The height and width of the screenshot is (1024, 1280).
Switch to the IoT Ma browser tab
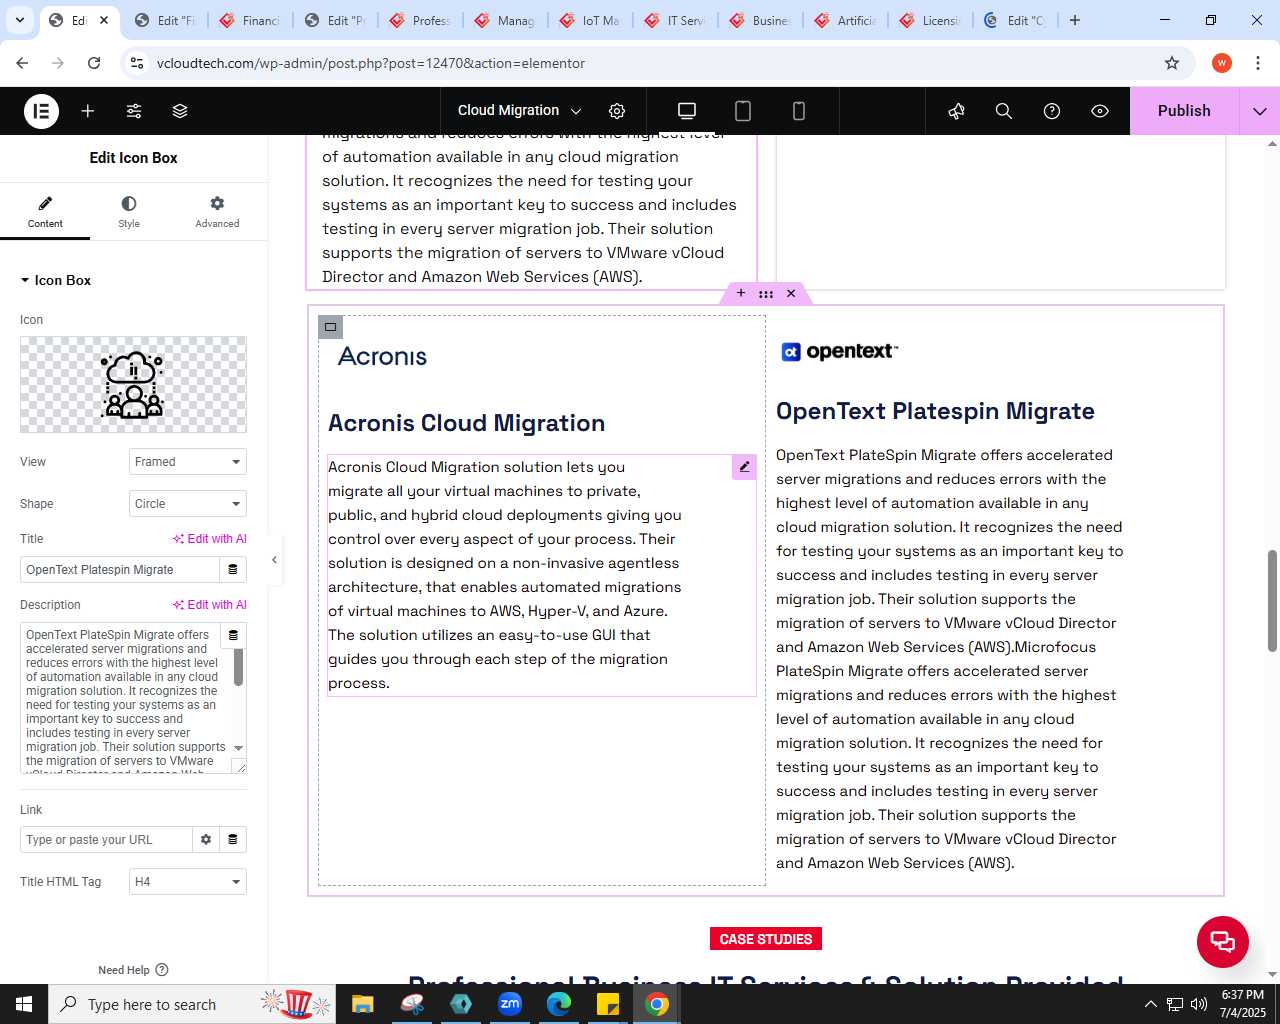(591, 20)
